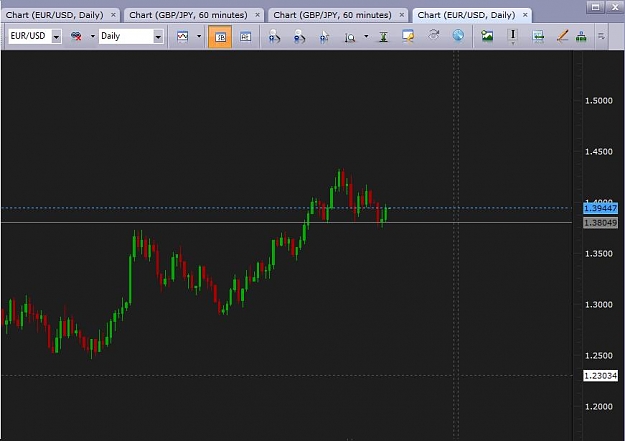Click the blue 1.39447 price label
Screen dimensions: 625x441
coord(600,208)
